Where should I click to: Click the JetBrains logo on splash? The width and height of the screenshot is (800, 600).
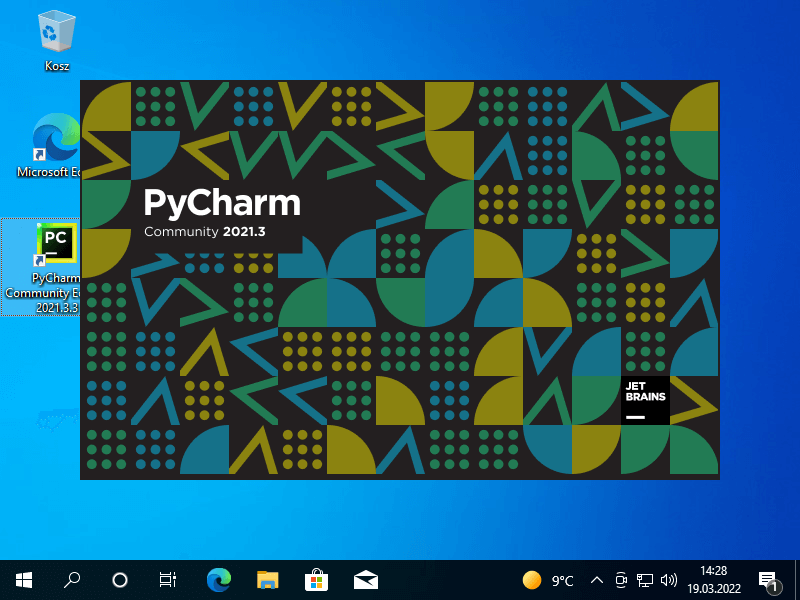click(645, 401)
